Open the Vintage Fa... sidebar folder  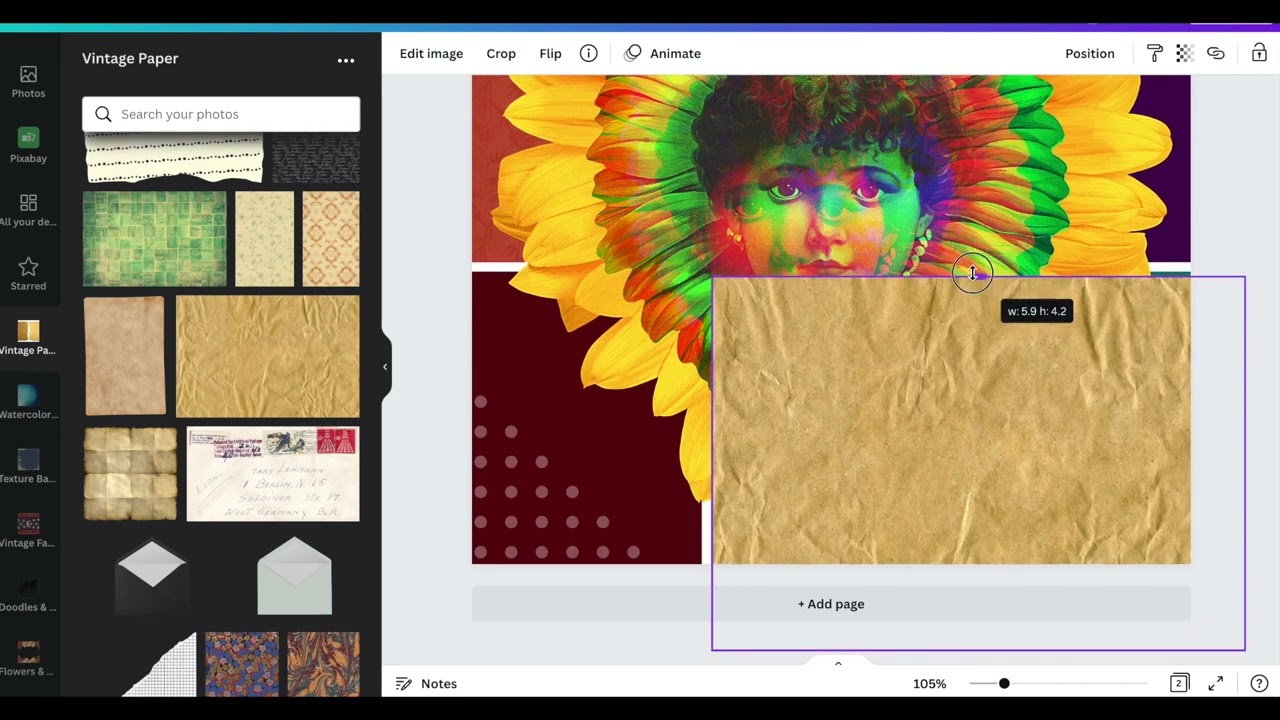click(x=28, y=530)
